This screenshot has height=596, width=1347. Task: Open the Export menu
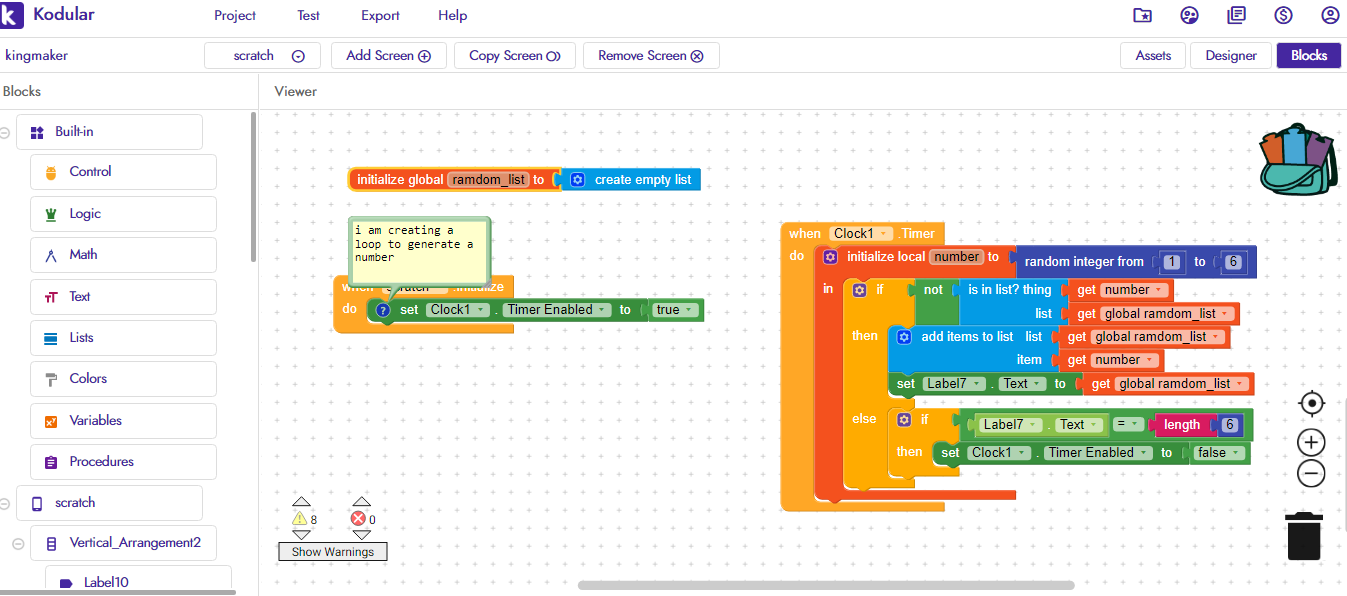tap(380, 16)
